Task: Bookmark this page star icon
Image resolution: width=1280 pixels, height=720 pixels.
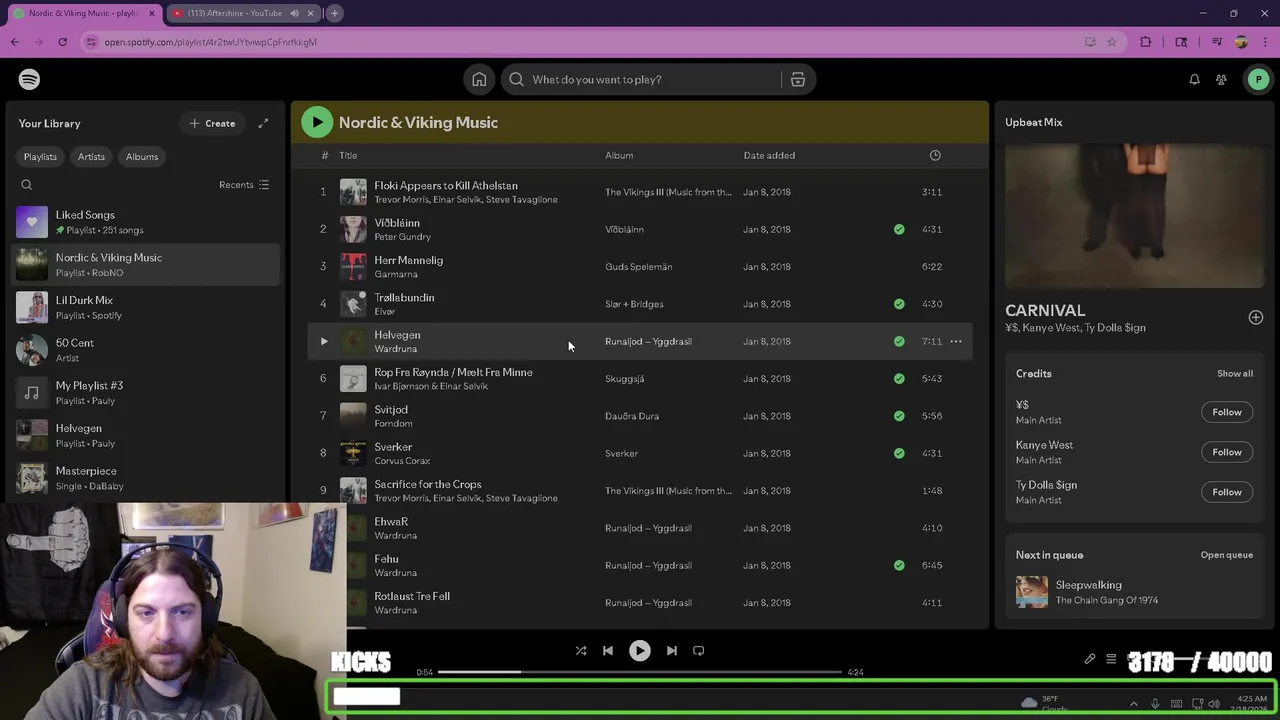Action: 1111,42
